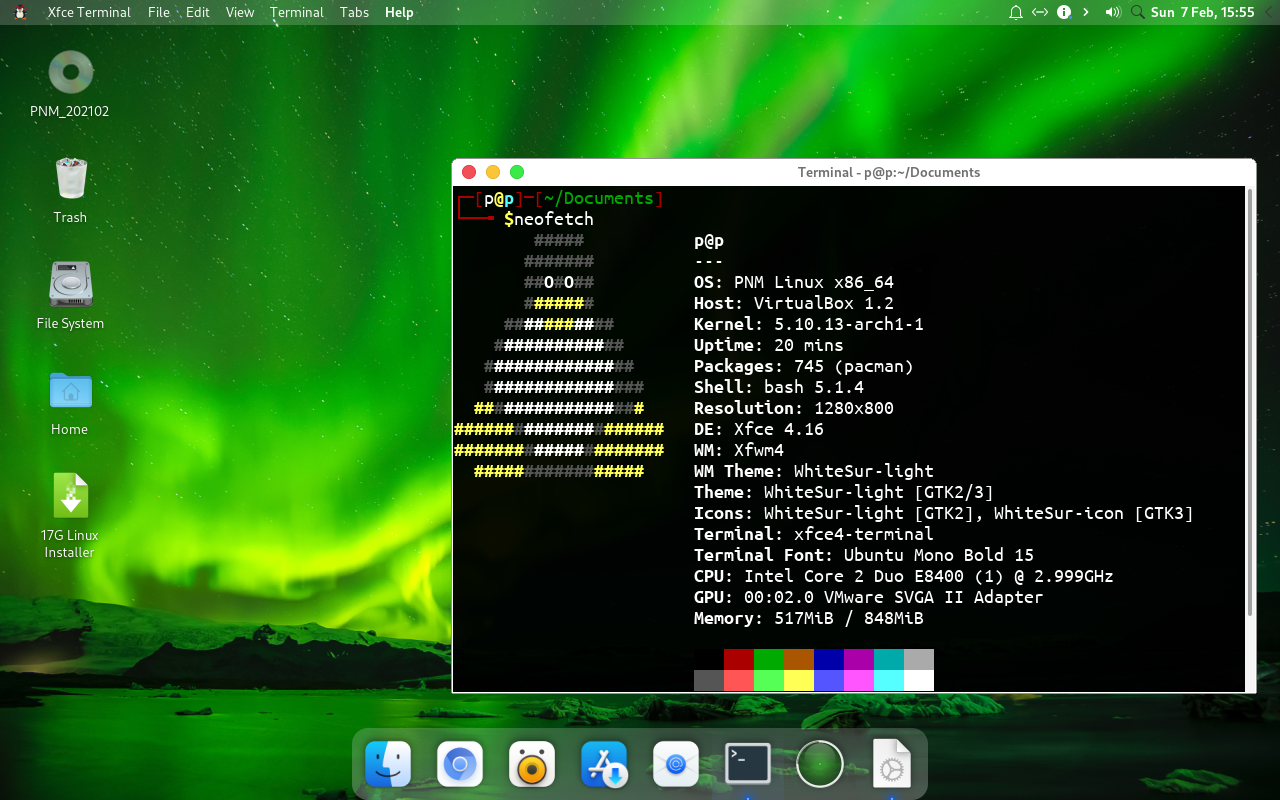Click the 'p@p' heading above the dashes
Screen dimensions: 1280x800
click(709, 240)
